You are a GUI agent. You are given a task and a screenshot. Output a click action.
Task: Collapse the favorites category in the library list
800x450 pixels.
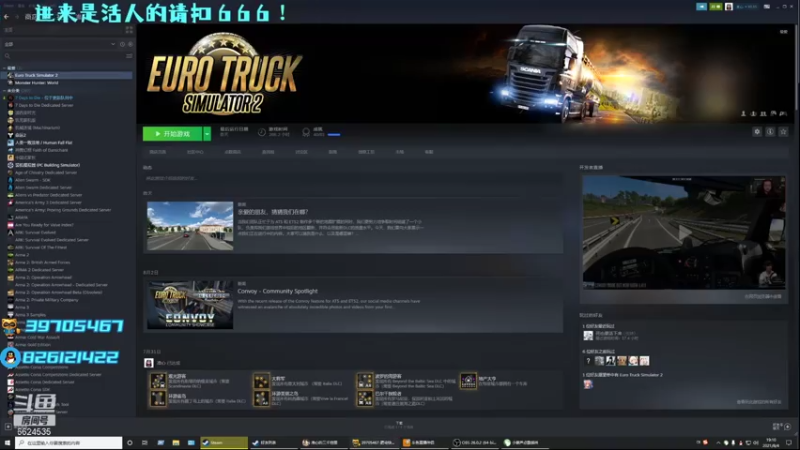point(5,68)
